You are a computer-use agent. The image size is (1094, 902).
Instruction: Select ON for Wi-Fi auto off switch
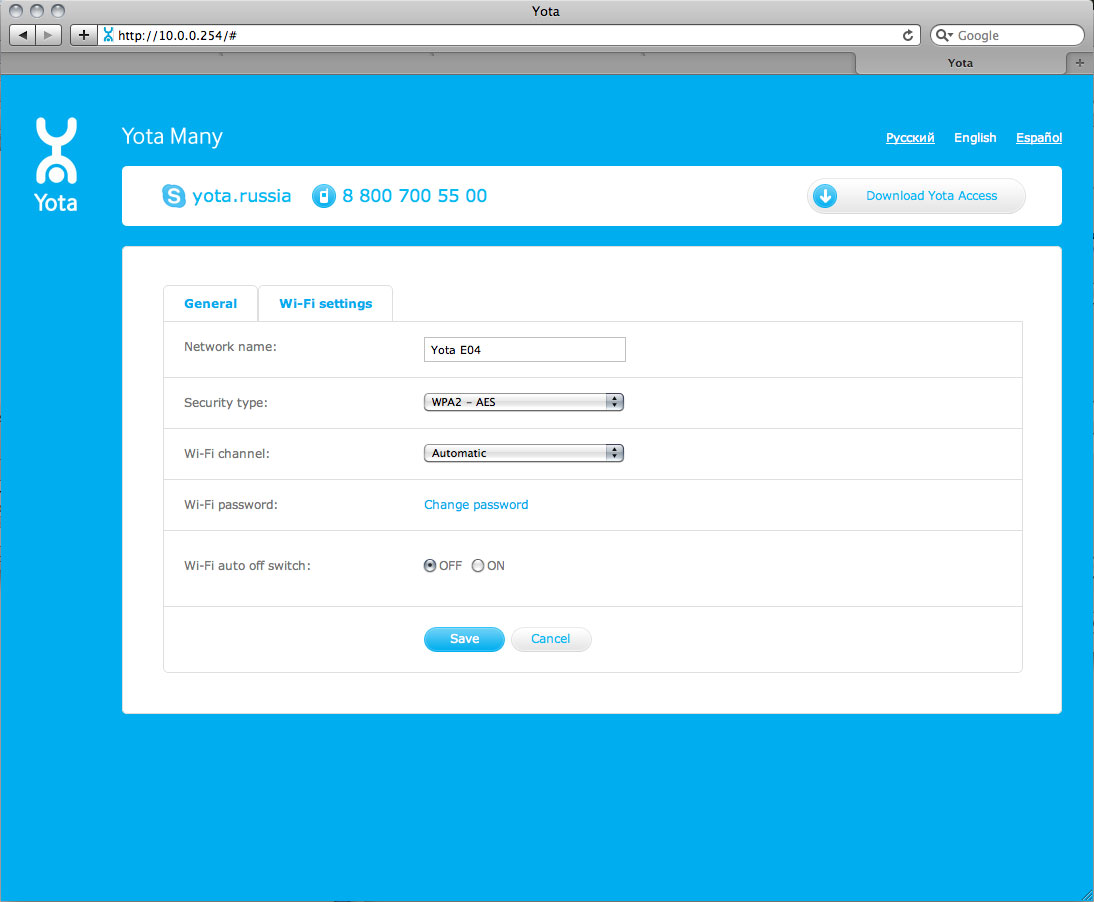(x=478, y=566)
